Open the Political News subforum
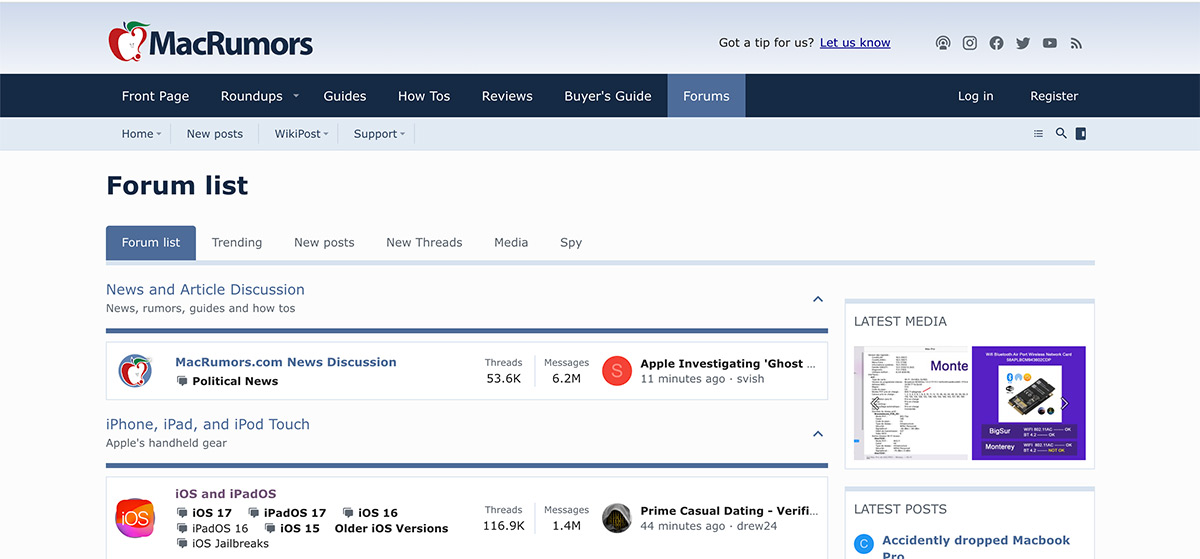This screenshot has height=559, width=1200. click(235, 381)
